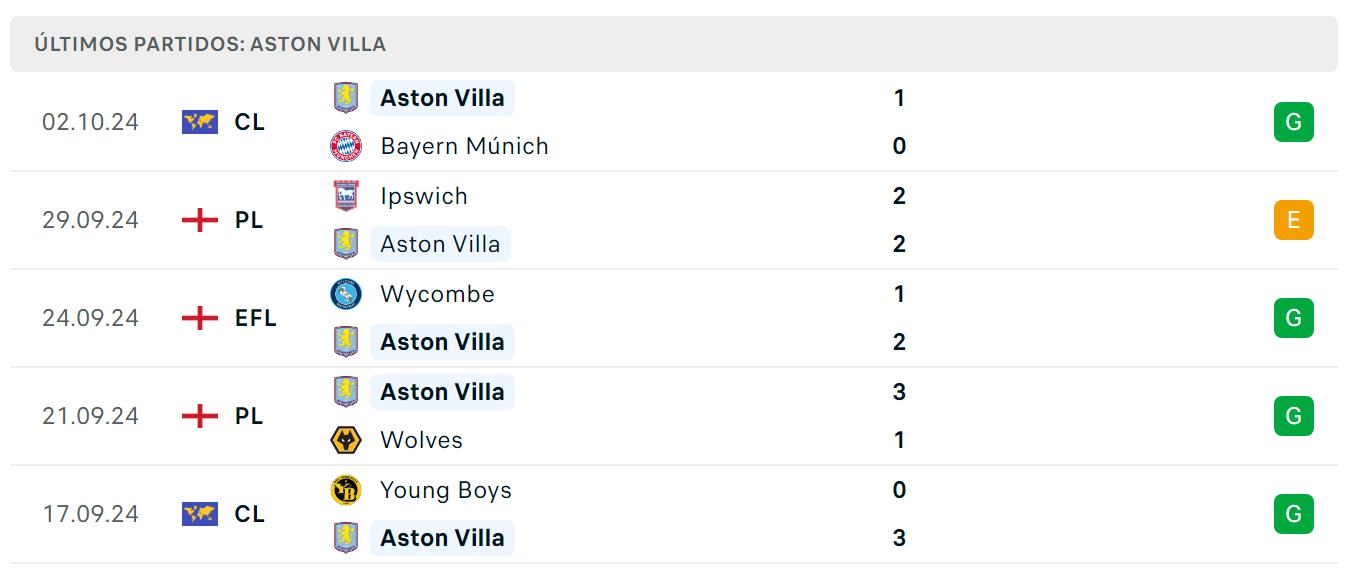
Task: Click the green G badge for the Young Boys match
Action: 1294,514
